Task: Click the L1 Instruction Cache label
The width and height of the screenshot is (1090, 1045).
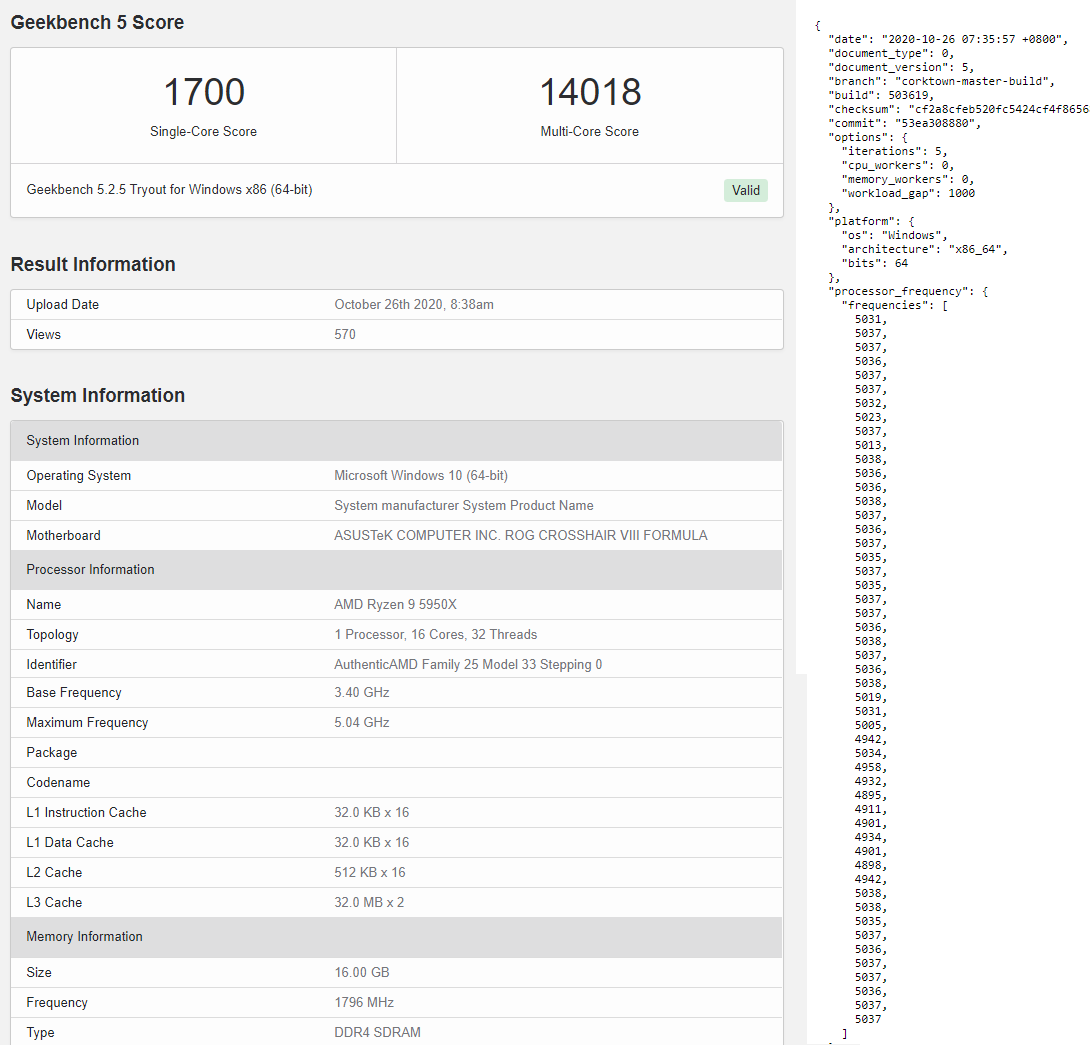Action: (x=86, y=812)
